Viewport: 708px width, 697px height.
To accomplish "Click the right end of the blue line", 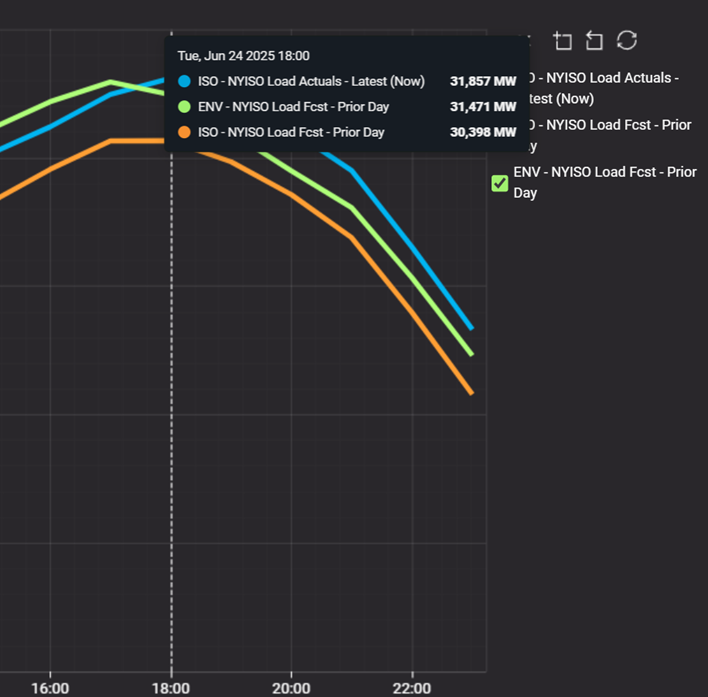I will click(471, 327).
